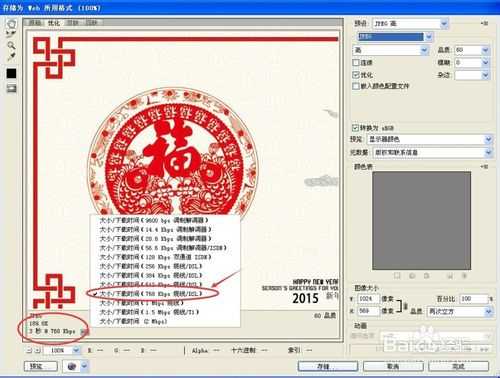Choose 1 Mbps 缆线 menu entry
Screen dimensions: 500x378
coord(165,303)
